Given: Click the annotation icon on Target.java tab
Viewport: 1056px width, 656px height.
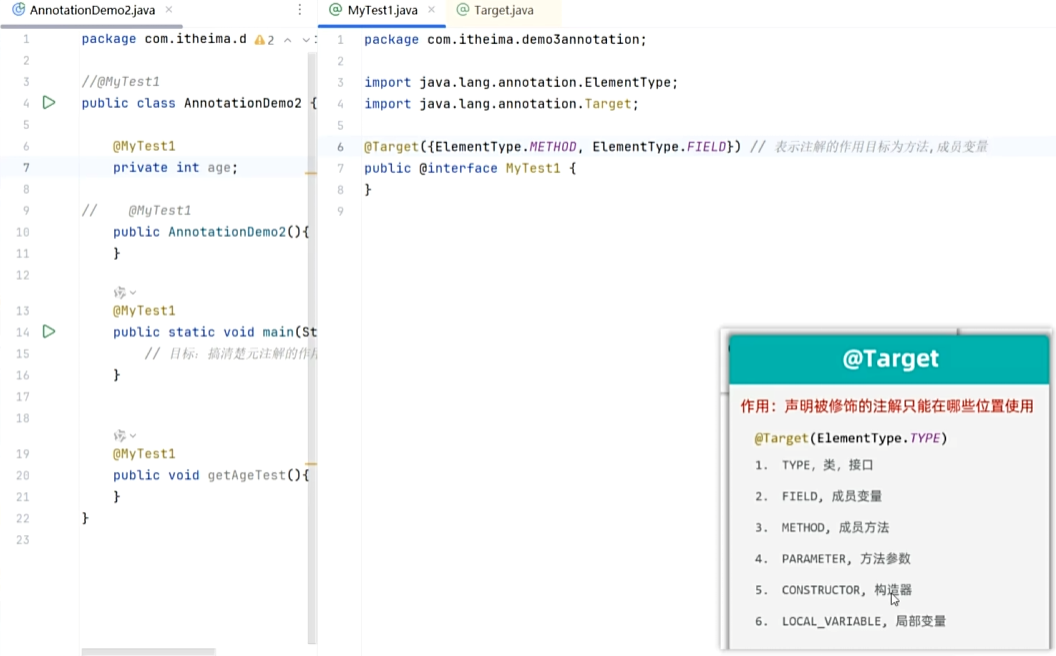Looking at the screenshot, I should (463, 9).
